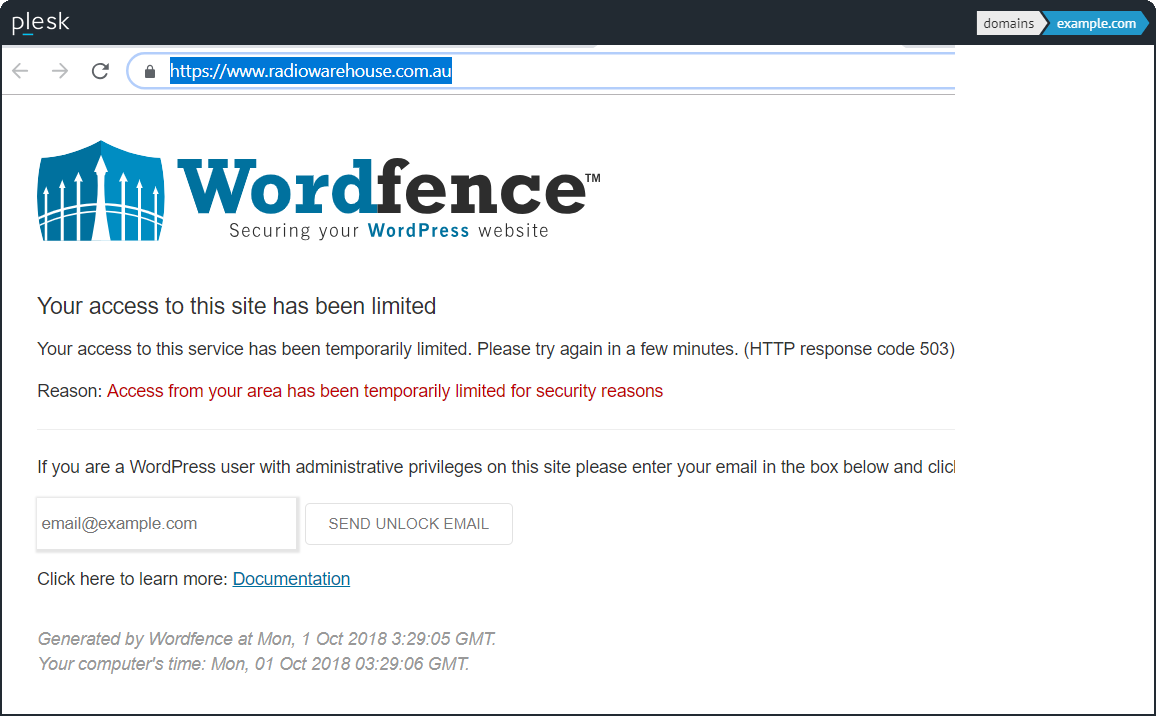Screen dimensions: 1156x716
Task: Focus the email@example.com input box
Action: tap(166, 523)
